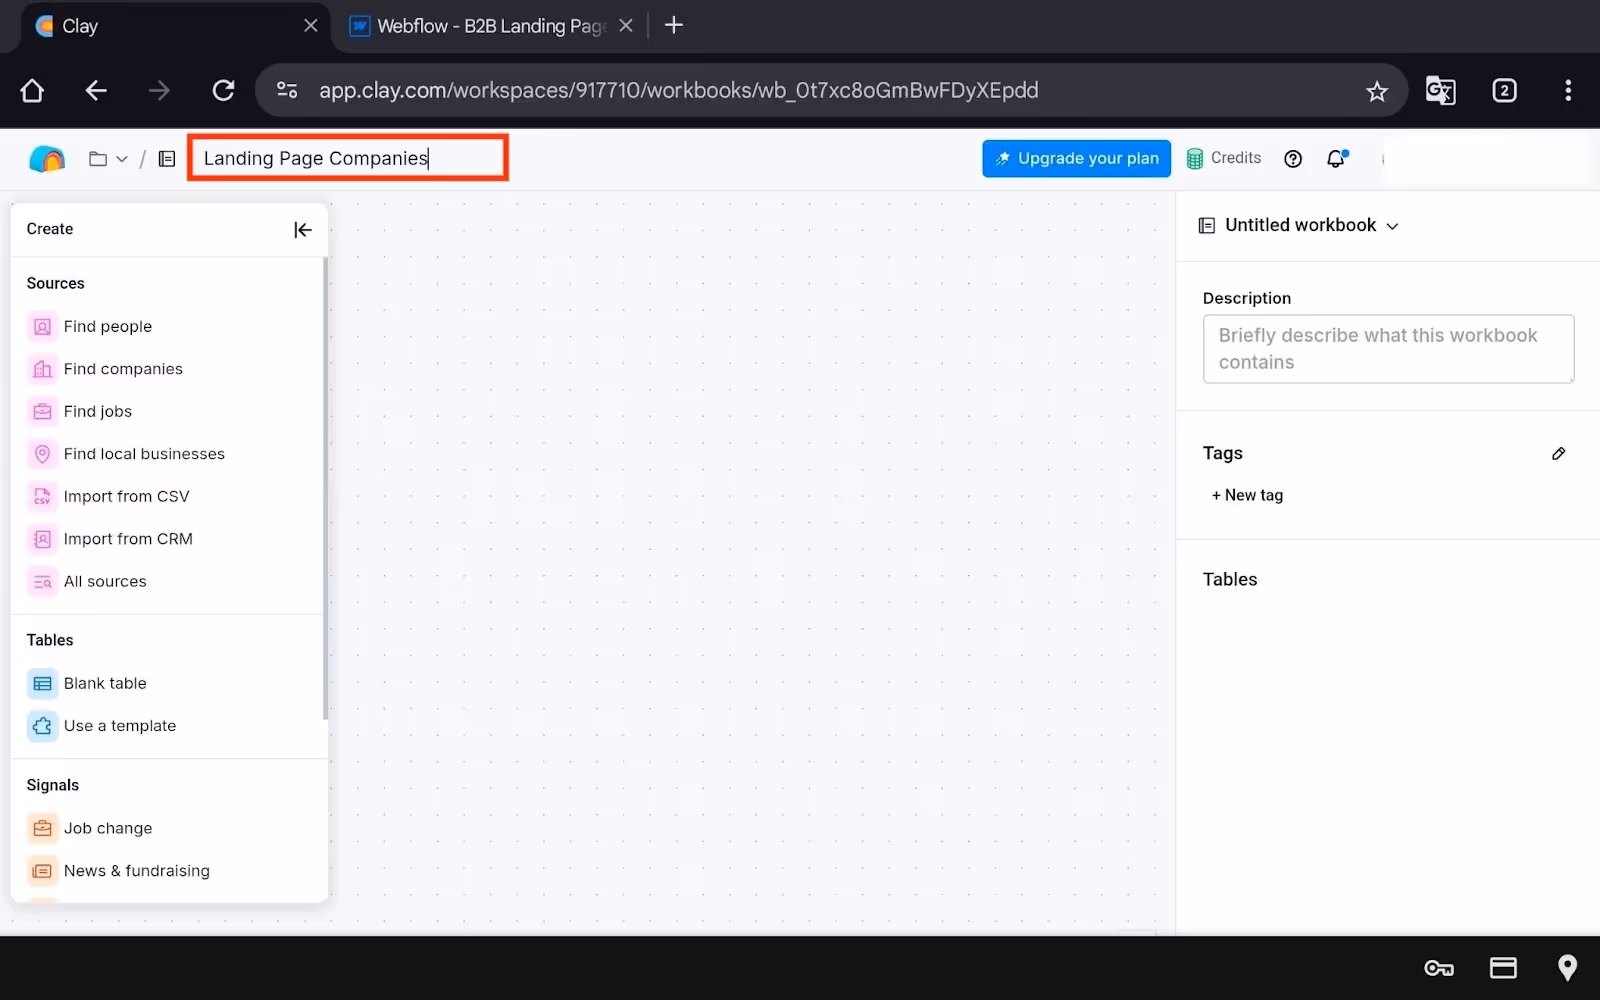Open the help question mark icon
Screen dimensions: 1600x1000
(x=1293, y=159)
